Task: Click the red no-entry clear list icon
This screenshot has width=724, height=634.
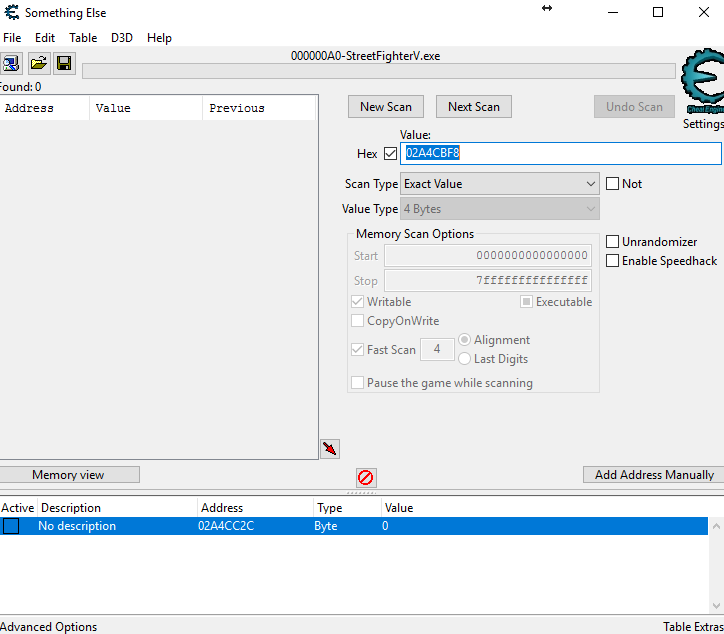Action: tap(366, 478)
